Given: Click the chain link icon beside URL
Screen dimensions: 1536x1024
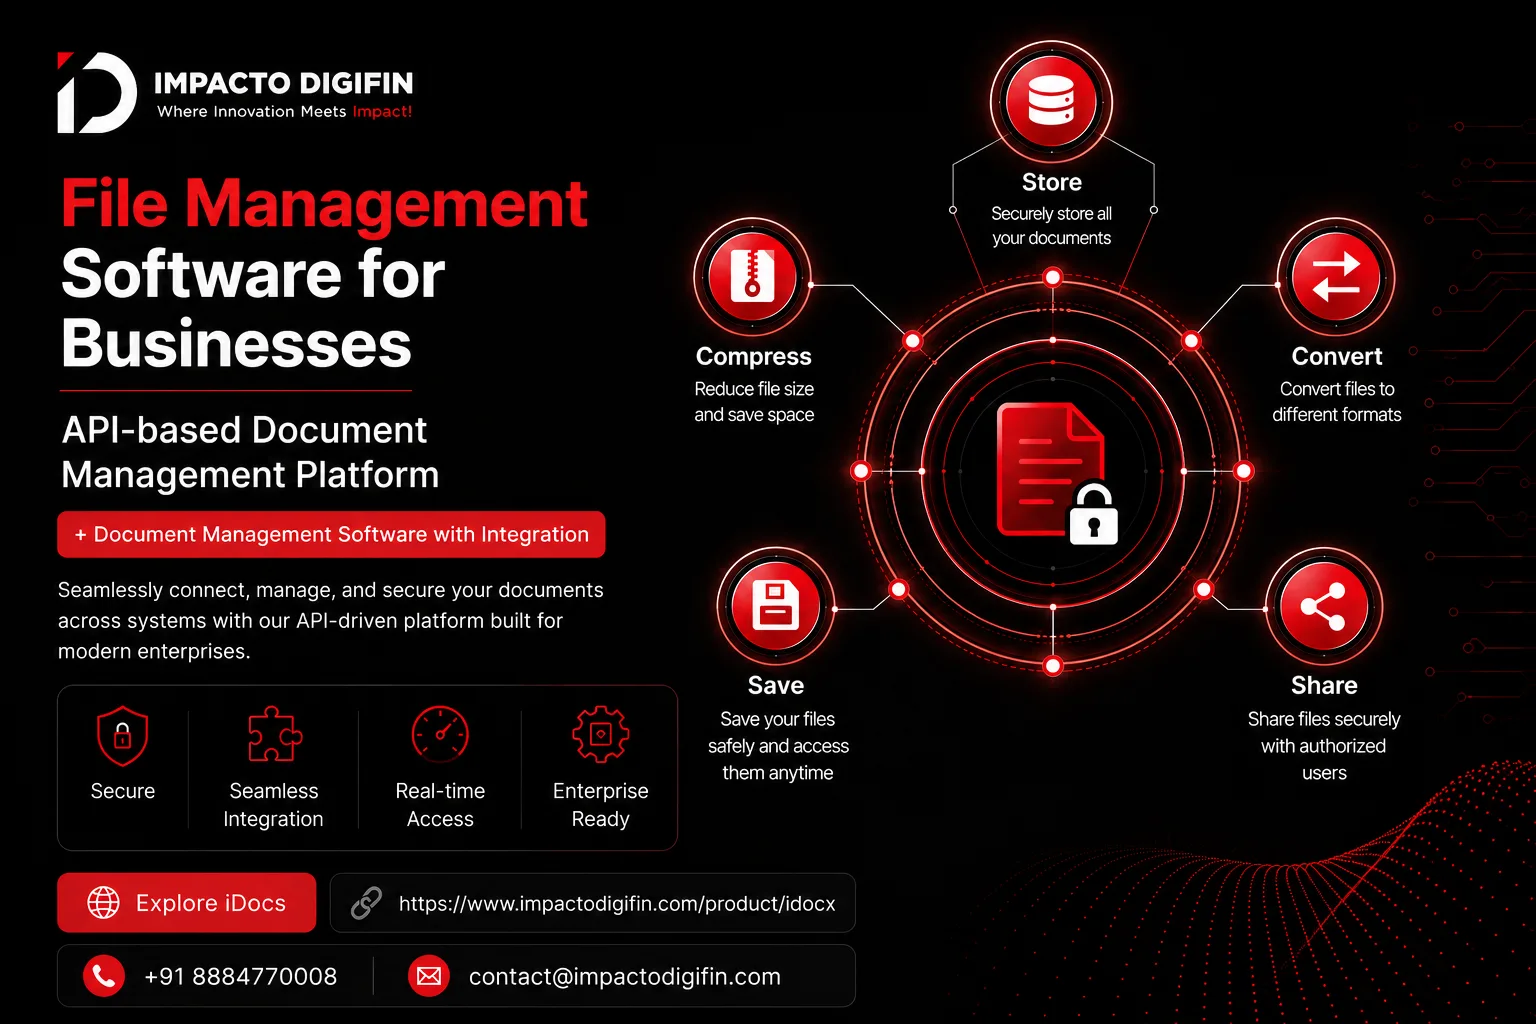Looking at the screenshot, I should [x=366, y=903].
